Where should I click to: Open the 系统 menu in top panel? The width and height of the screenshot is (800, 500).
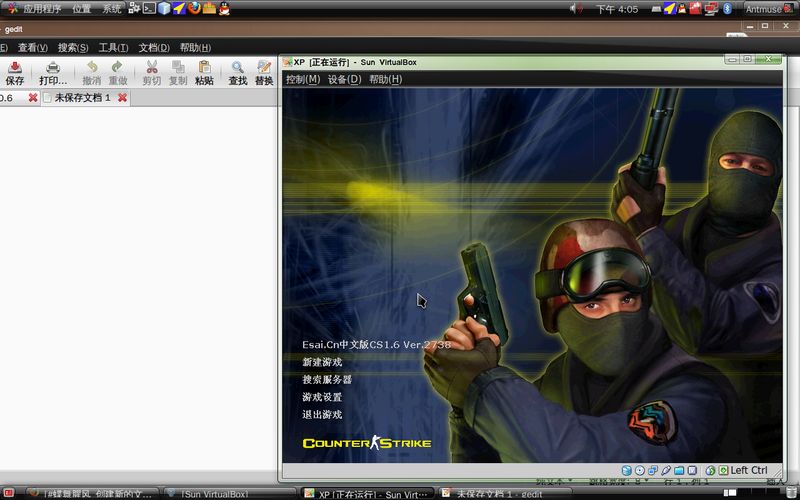[x=112, y=9]
